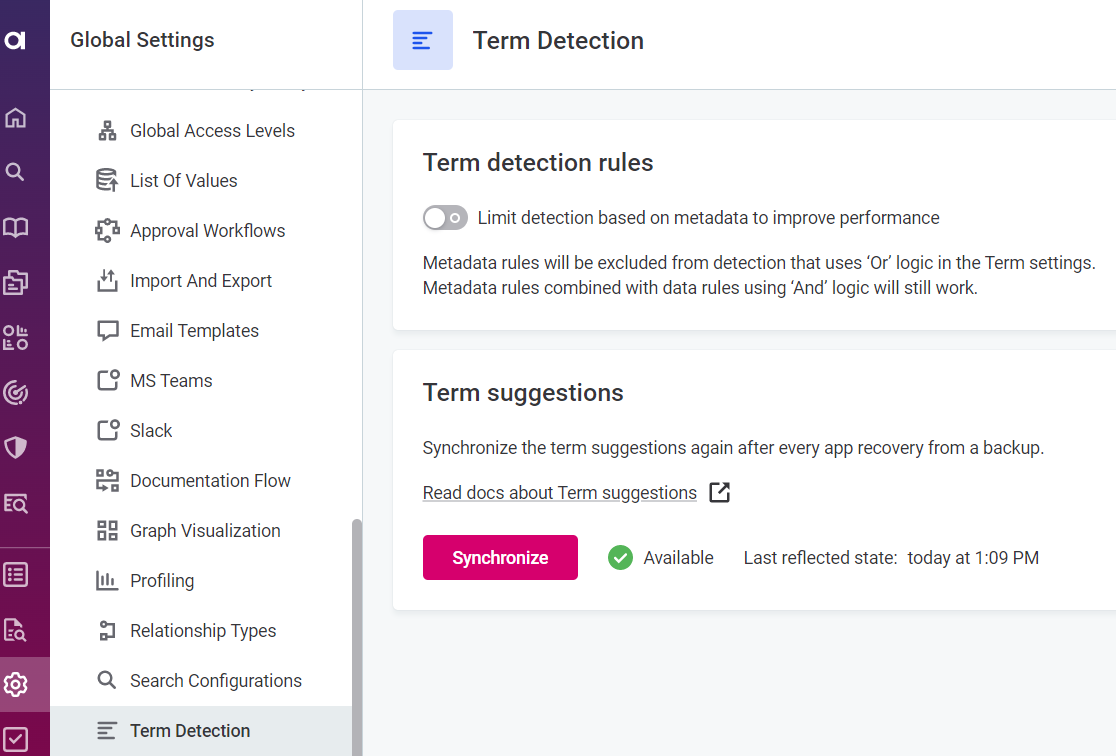1116x756 pixels.
Task: Click the target icon in left rail
Action: [15, 392]
